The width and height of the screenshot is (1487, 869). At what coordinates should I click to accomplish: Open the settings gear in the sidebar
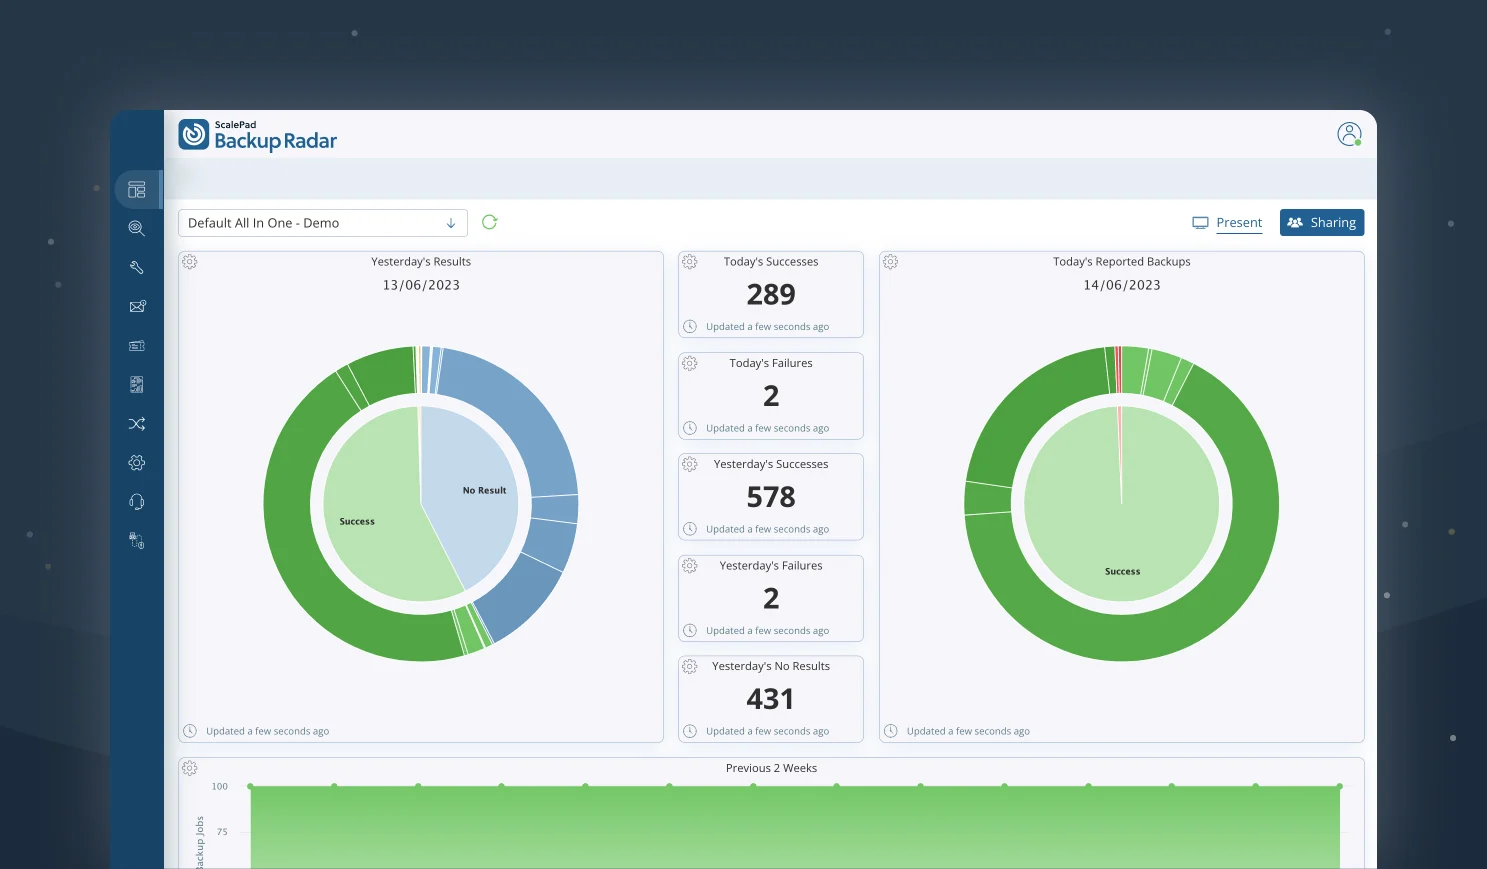(136, 462)
